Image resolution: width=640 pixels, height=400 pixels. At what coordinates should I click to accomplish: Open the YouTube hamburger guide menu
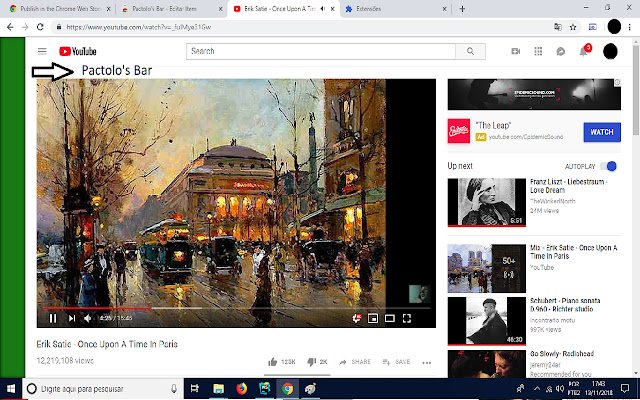click(x=42, y=51)
